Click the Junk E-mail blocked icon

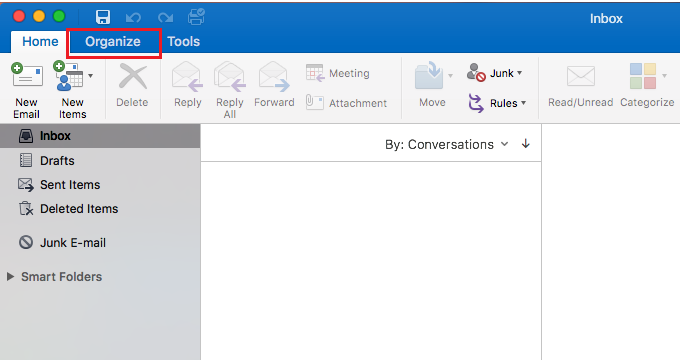(26, 242)
